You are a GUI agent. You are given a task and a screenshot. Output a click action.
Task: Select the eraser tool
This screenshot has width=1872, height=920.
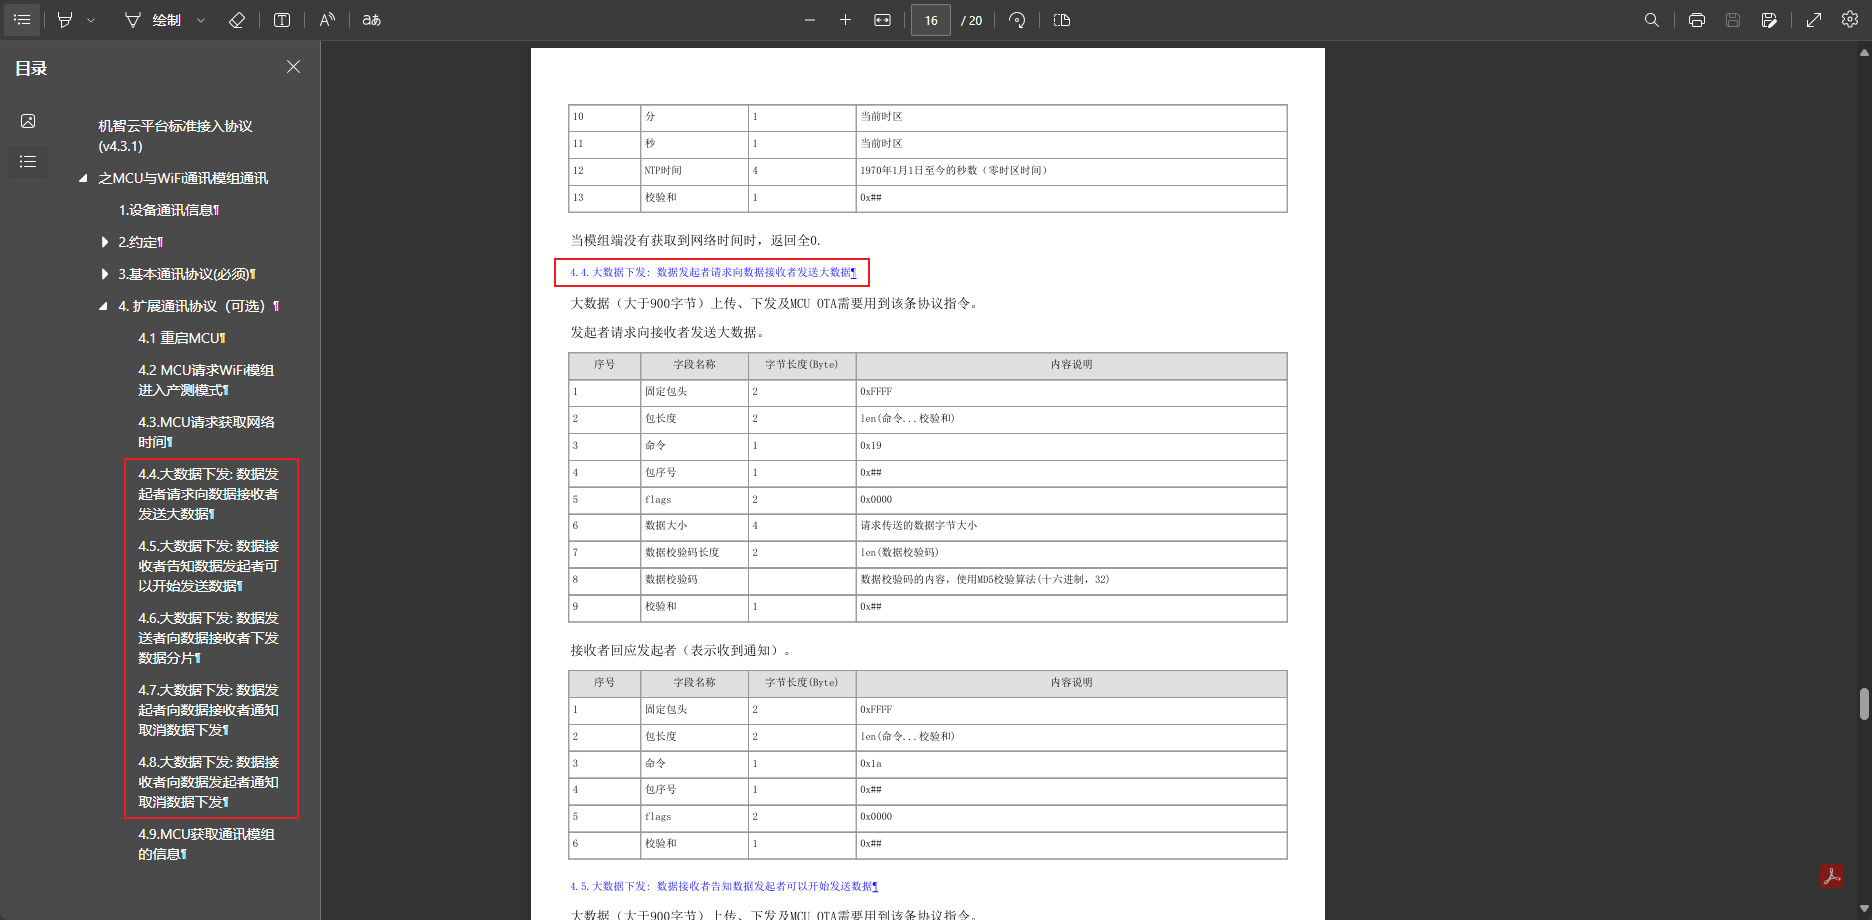point(237,20)
